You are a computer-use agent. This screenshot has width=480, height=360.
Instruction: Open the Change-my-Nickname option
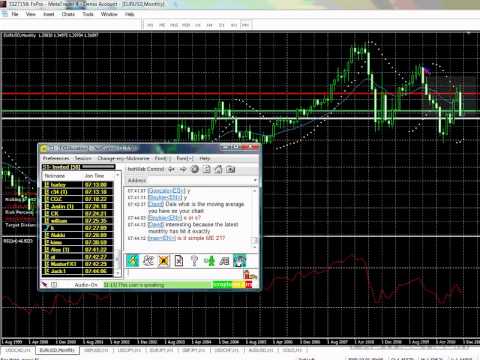click(123, 158)
